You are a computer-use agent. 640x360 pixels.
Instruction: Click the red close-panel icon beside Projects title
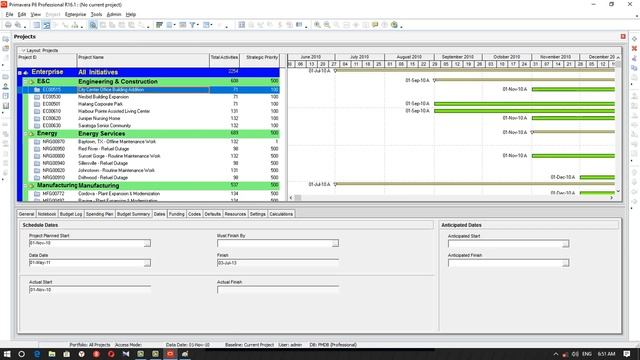(x=623, y=37)
